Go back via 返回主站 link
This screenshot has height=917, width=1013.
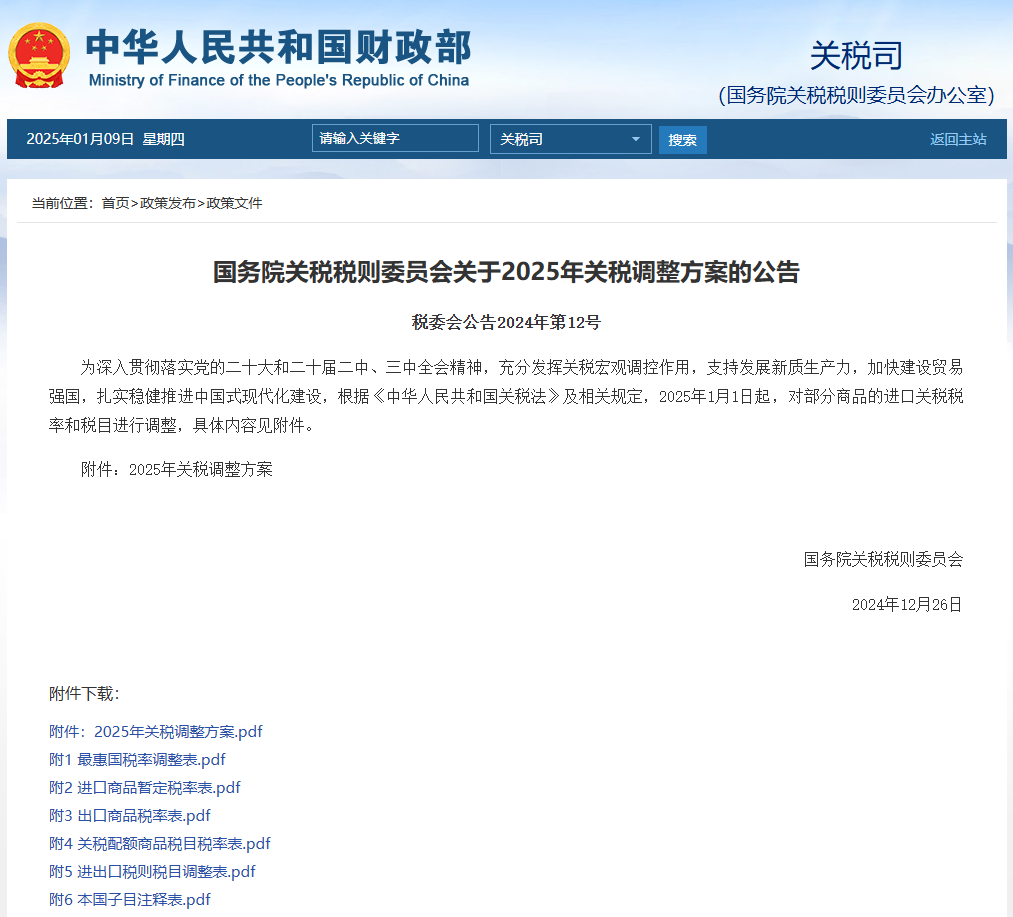(x=957, y=139)
